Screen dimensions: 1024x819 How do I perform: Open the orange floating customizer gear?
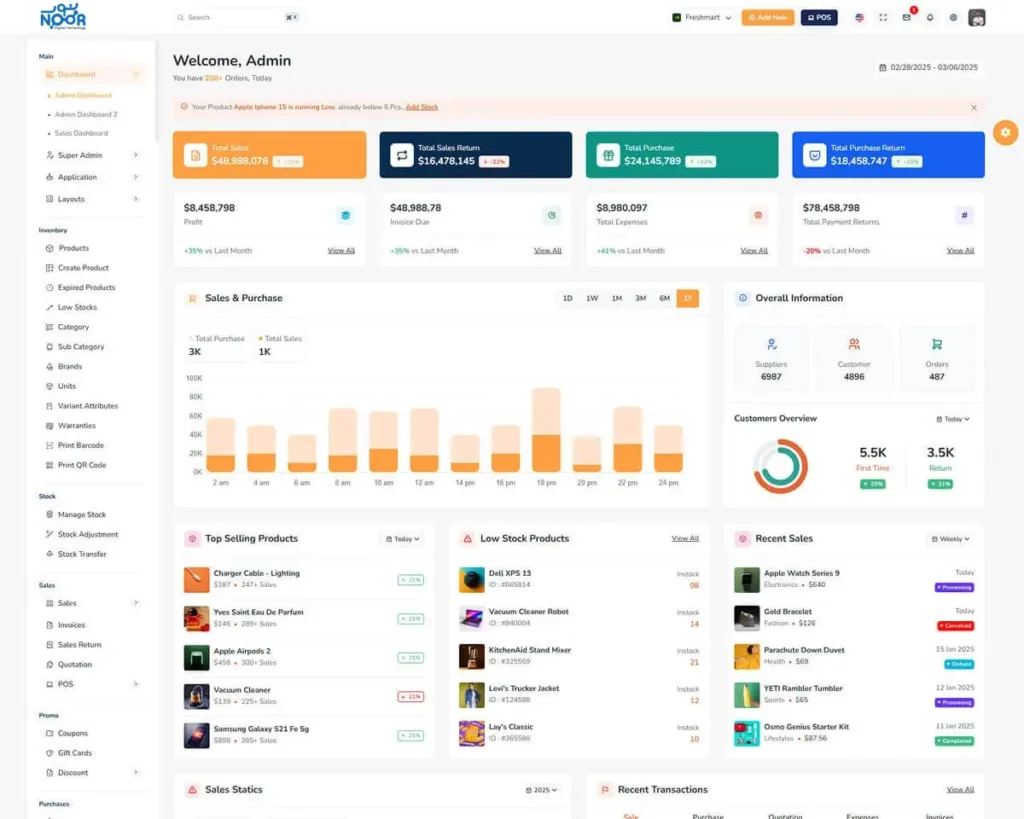point(1005,132)
